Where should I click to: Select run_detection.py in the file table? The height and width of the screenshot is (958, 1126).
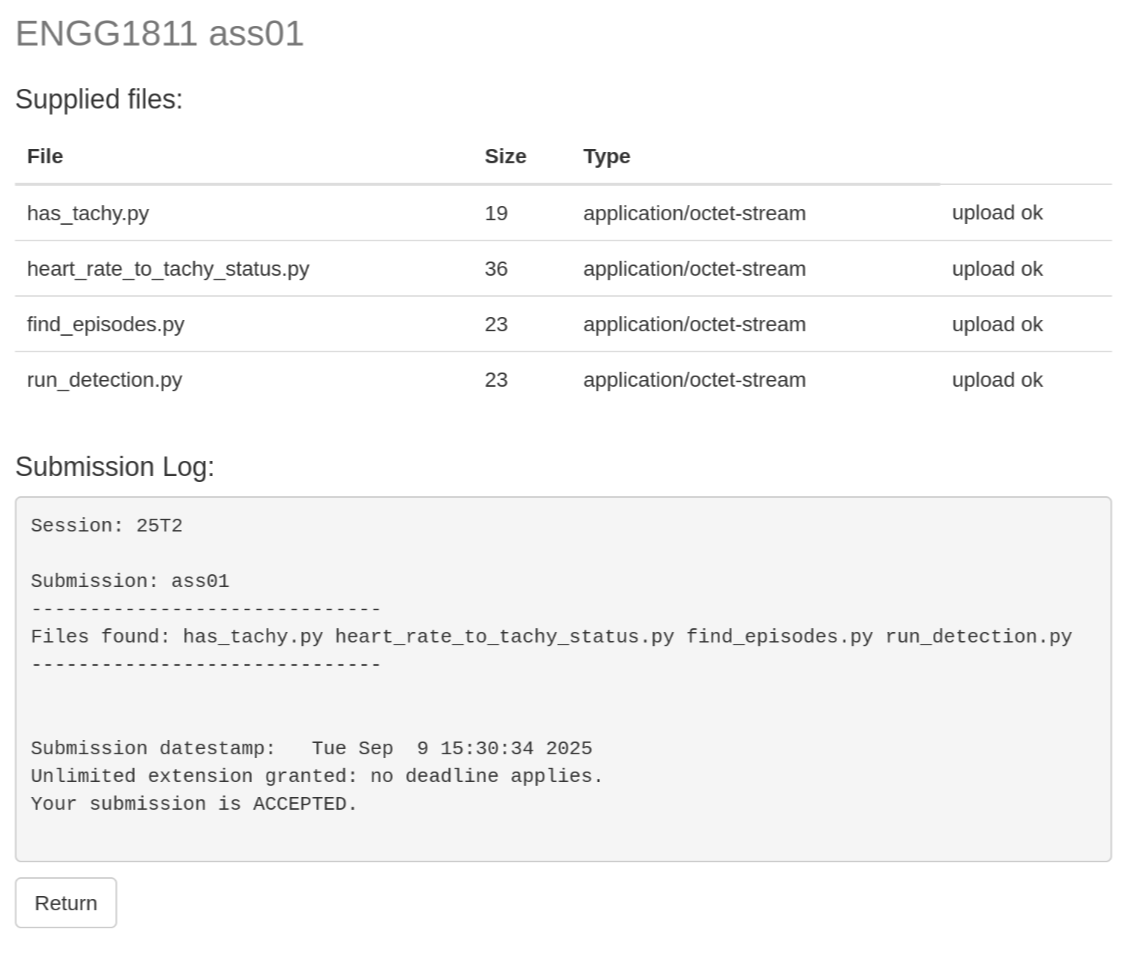[x=105, y=380]
